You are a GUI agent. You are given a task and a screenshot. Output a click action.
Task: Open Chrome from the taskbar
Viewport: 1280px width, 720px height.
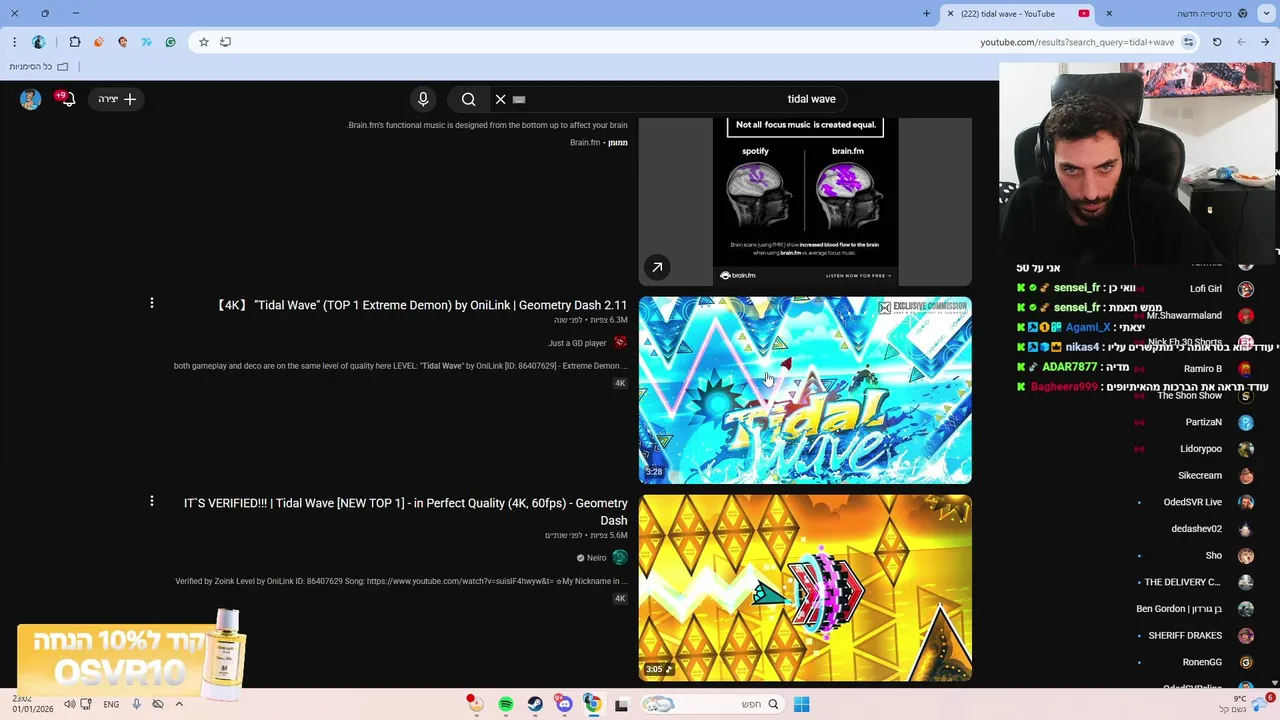(593, 705)
